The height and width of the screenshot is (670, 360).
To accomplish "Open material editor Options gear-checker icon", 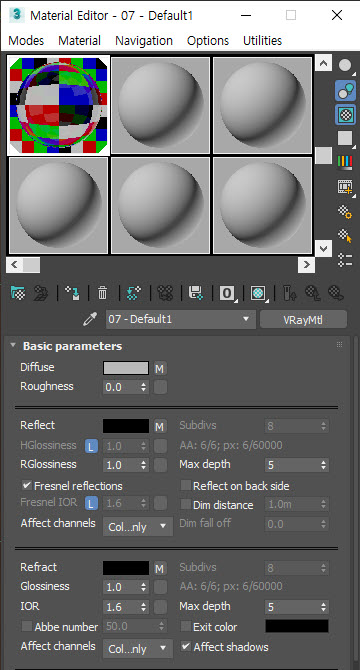I will click(345, 212).
